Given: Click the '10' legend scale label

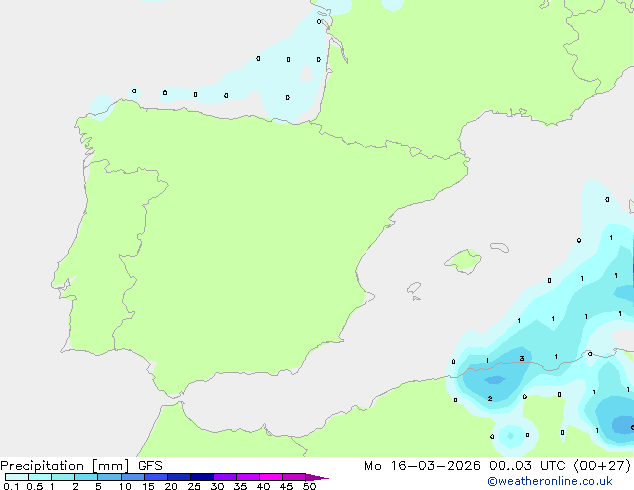Looking at the screenshot, I should coord(125,486).
